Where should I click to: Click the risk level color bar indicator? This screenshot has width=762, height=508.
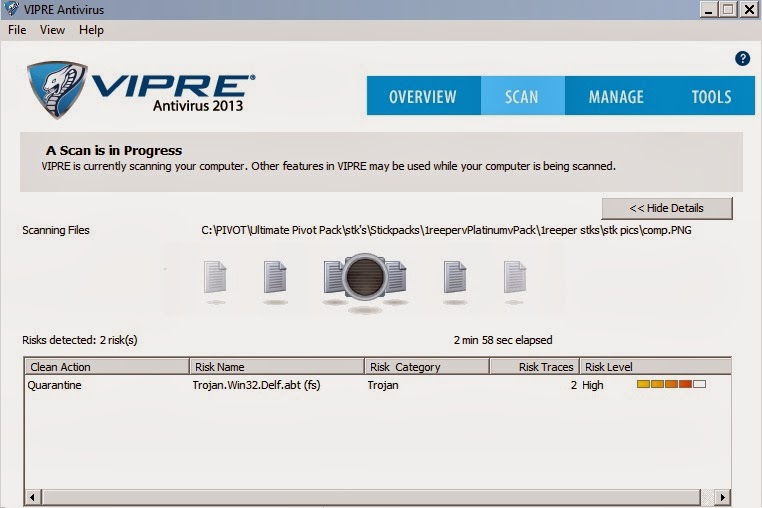pyautogui.click(x=671, y=384)
